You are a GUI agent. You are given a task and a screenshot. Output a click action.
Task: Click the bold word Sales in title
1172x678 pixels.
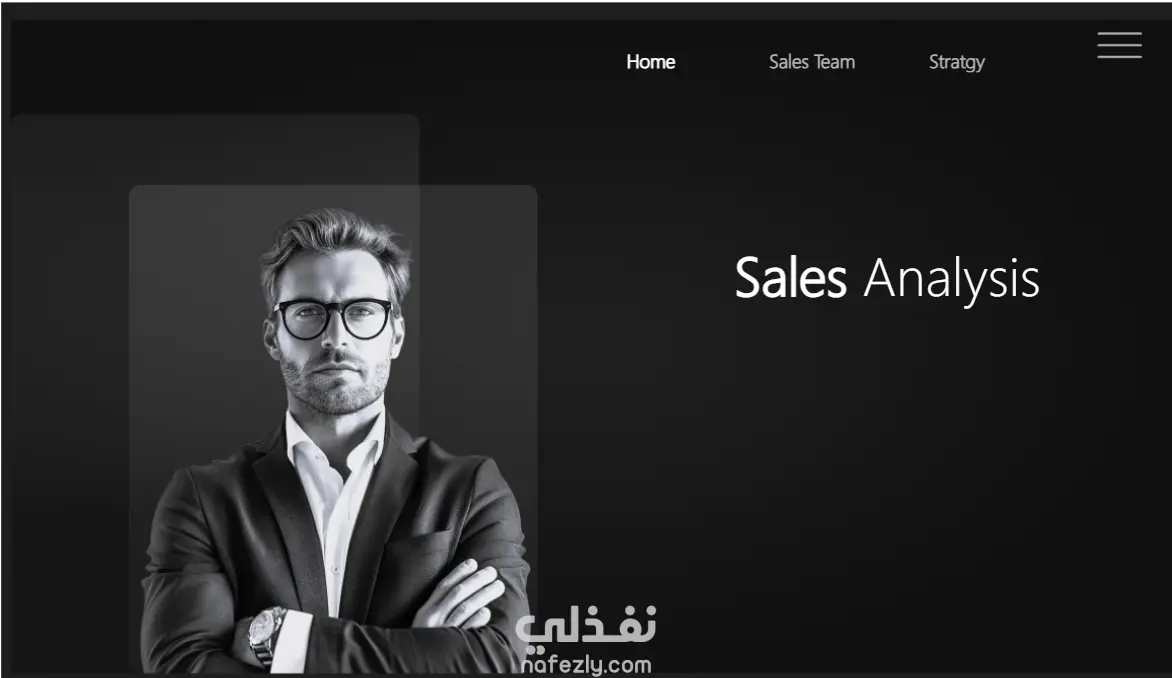[790, 278]
